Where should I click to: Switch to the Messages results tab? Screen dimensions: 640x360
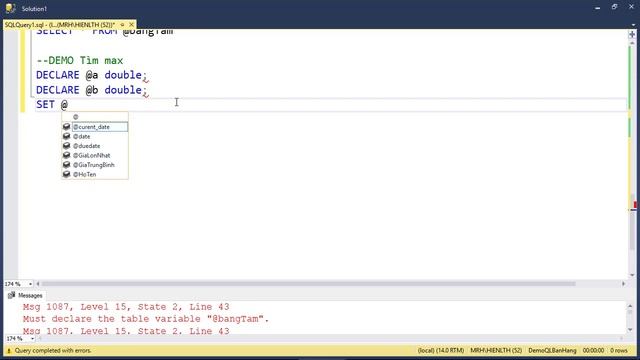[x=25, y=295]
